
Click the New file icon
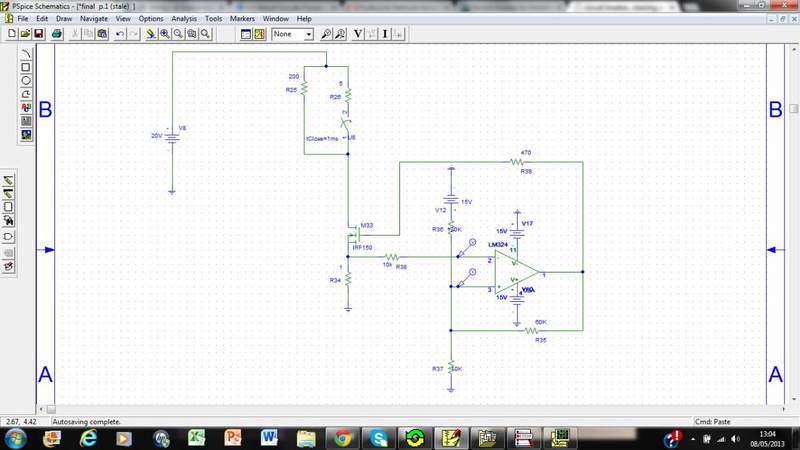pyautogui.click(x=11, y=33)
